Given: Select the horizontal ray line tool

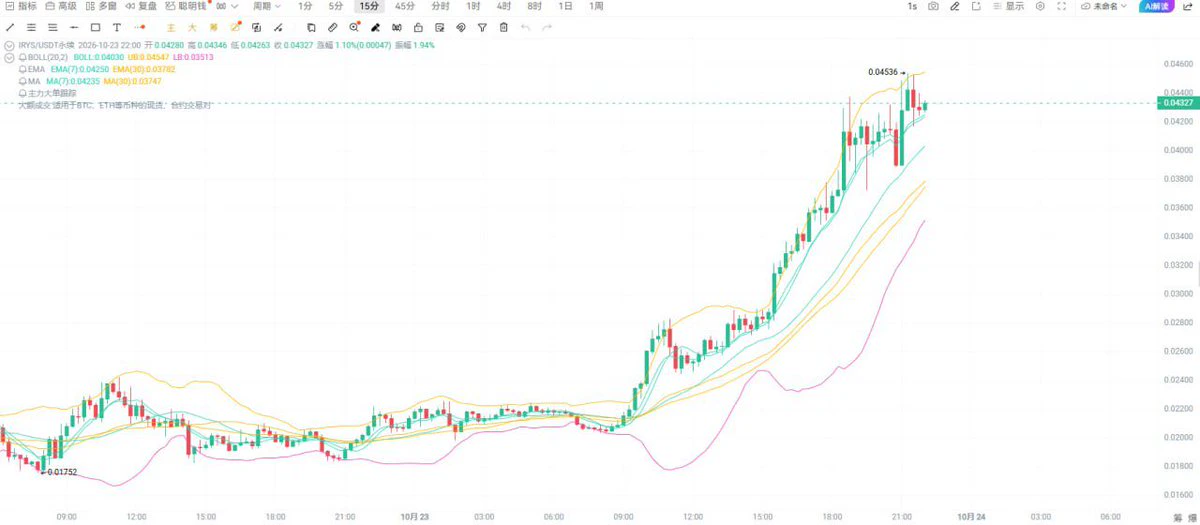Looking at the screenshot, I should (x=74, y=27).
